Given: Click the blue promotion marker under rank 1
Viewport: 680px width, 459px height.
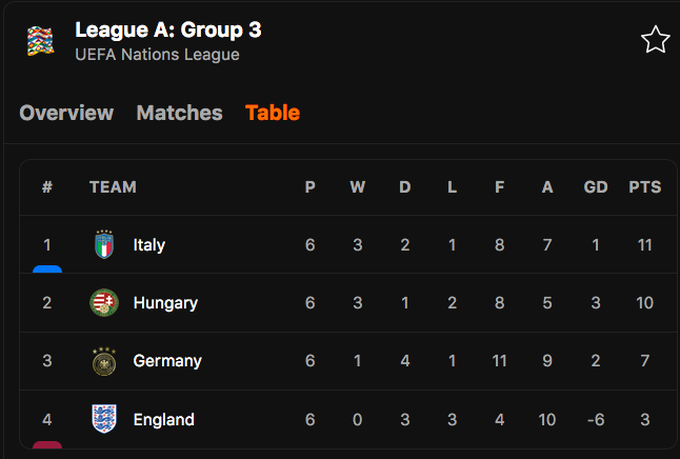Looking at the screenshot, I should pos(47,269).
